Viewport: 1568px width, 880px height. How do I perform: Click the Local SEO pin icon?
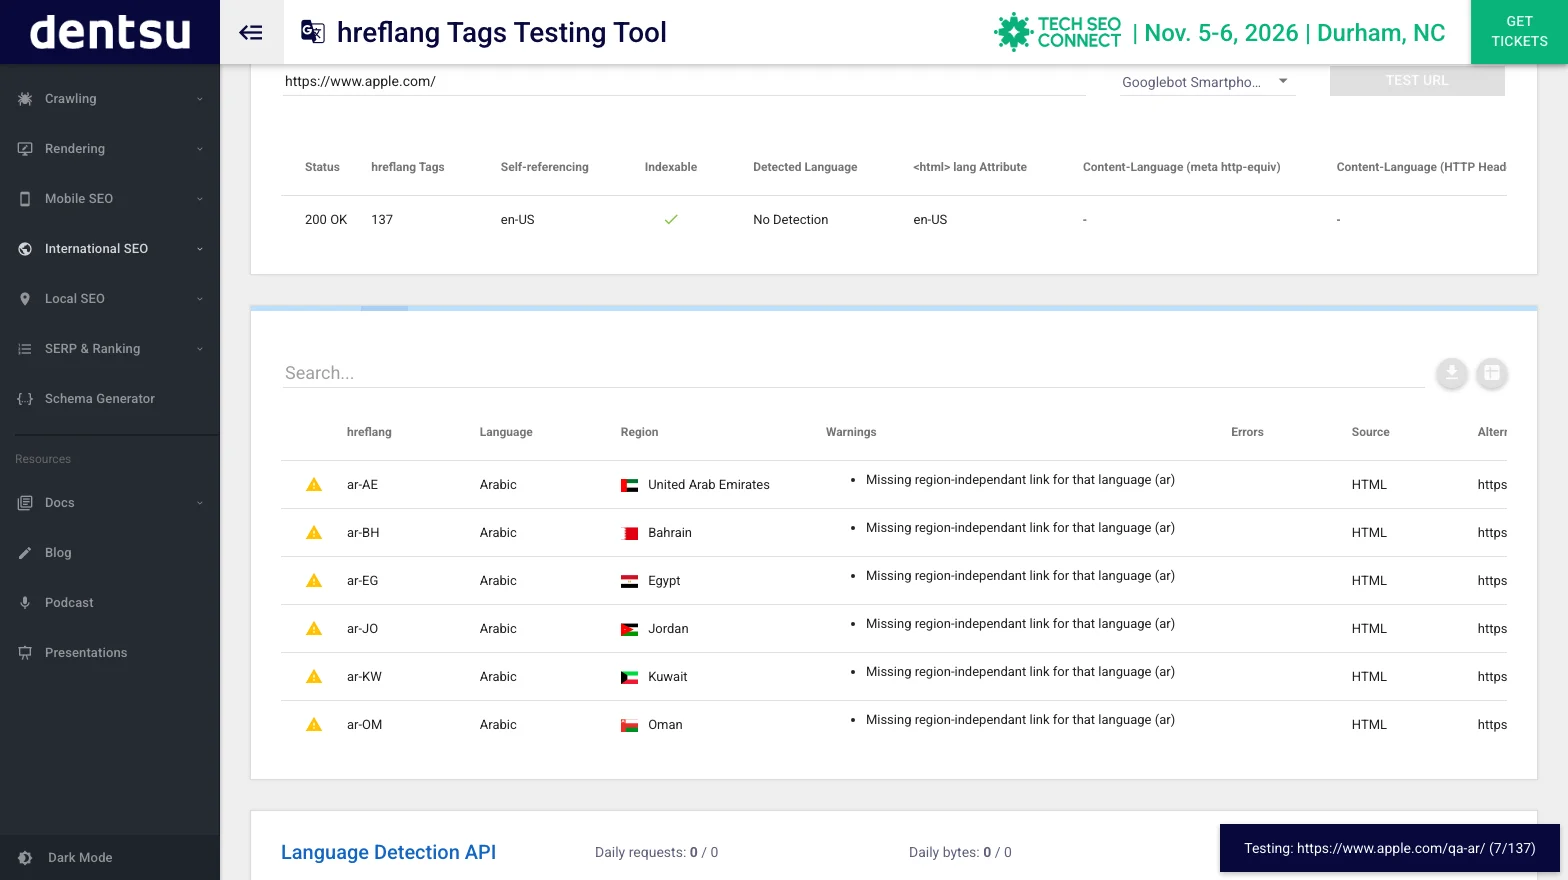[x=25, y=299]
